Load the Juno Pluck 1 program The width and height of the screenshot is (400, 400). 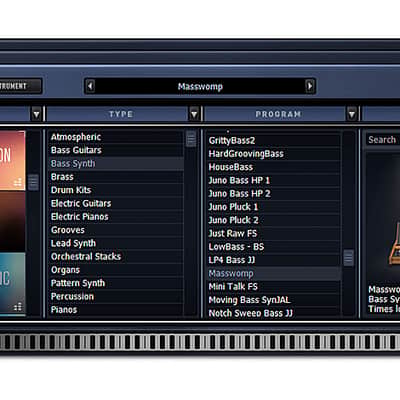pos(274,207)
